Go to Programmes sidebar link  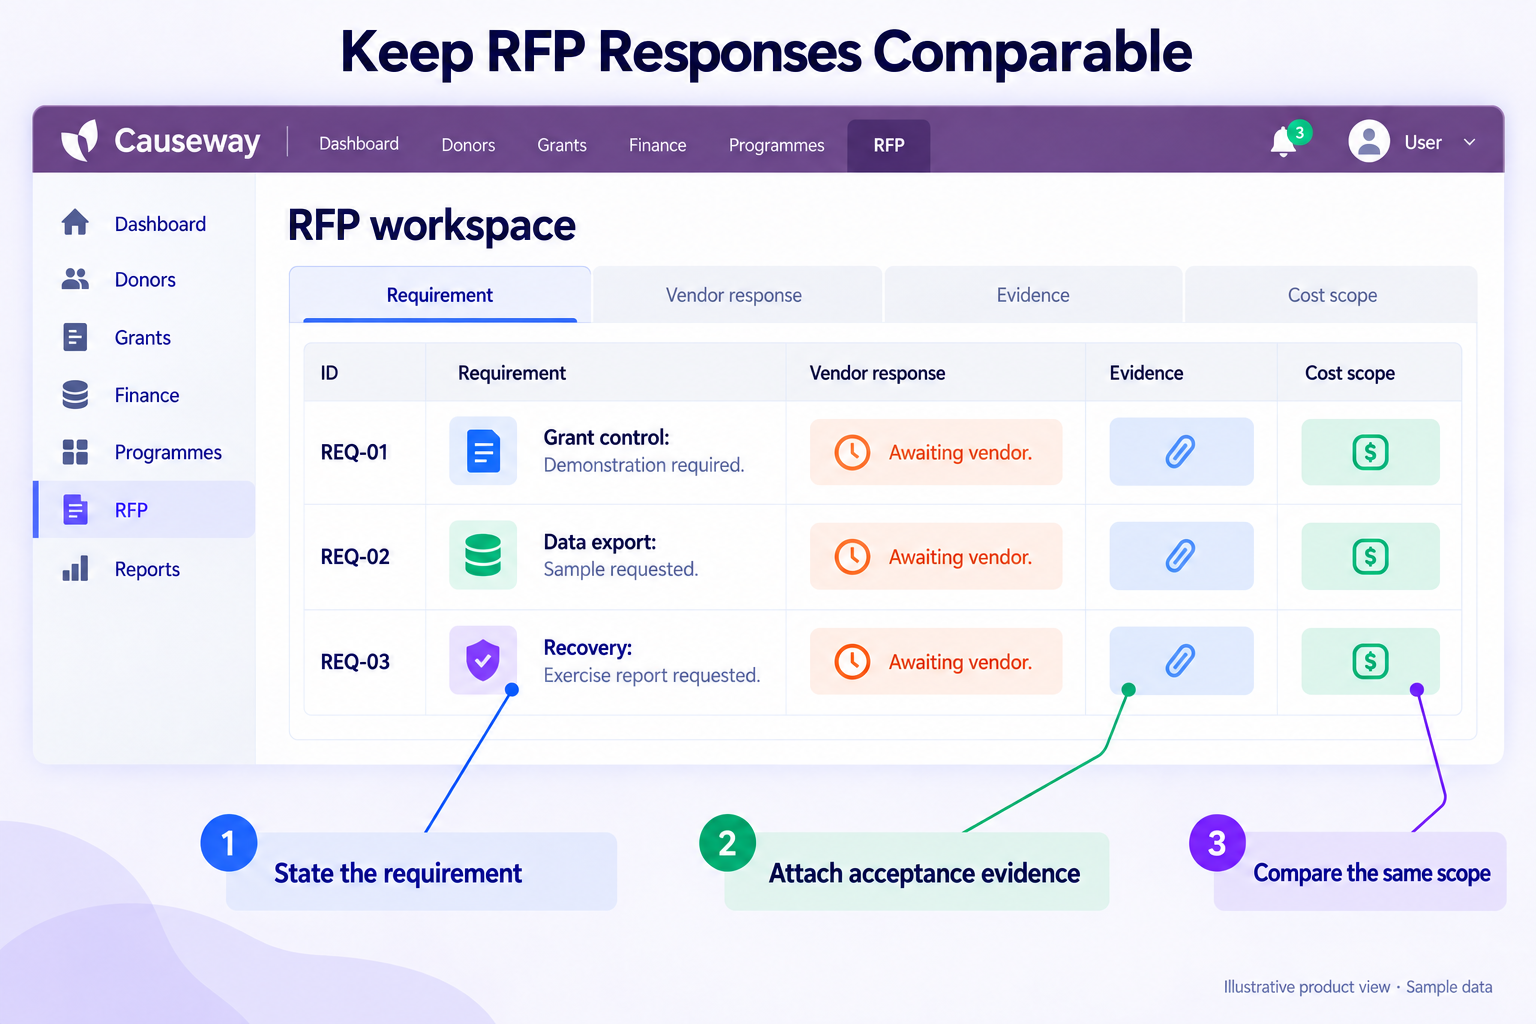click(168, 453)
